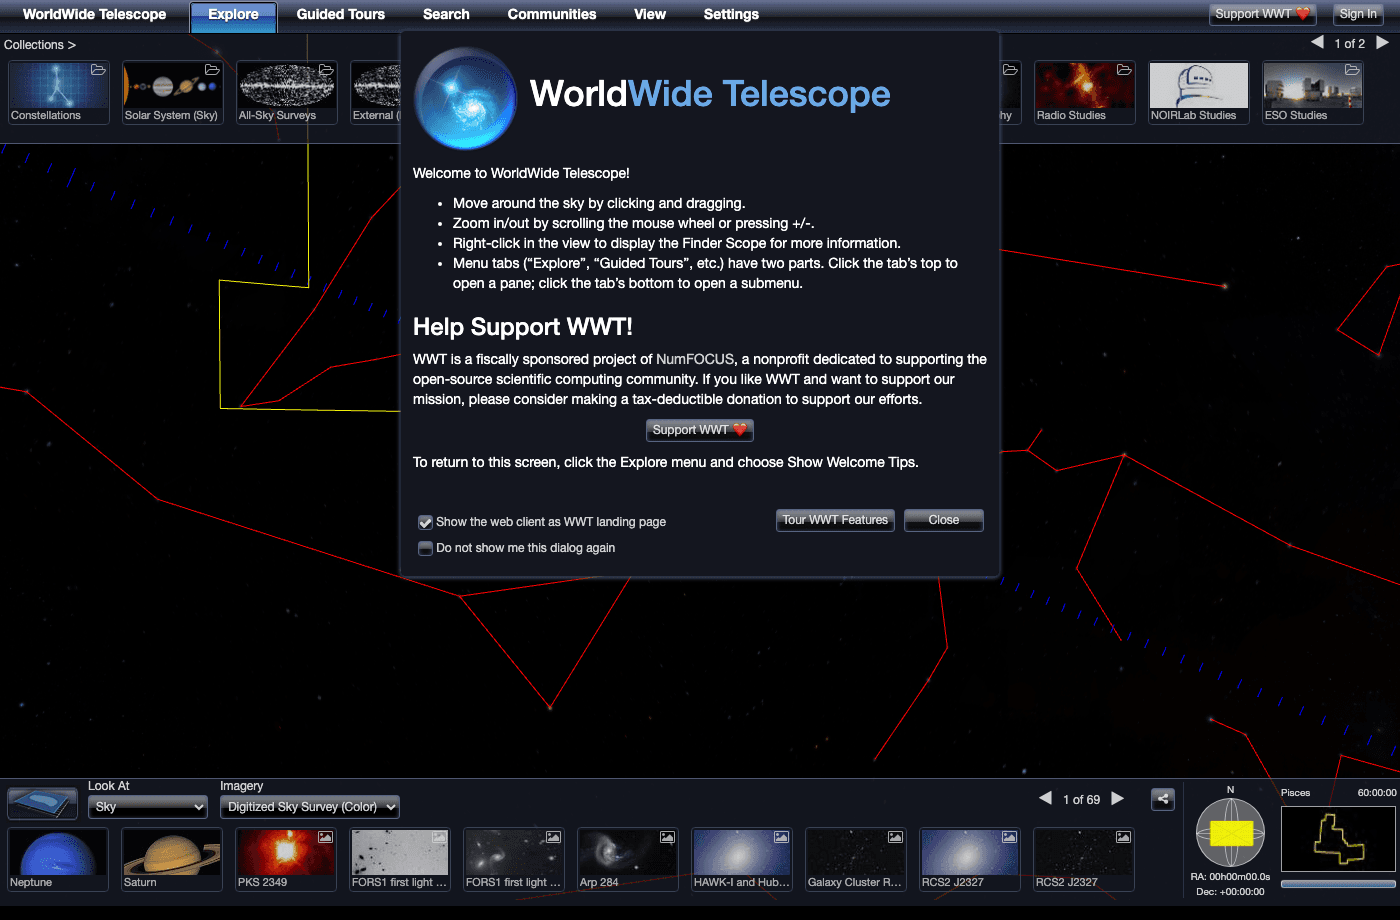Click the Radio Studies folder icon
The width and height of the screenshot is (1400, 920).
tap(1123, 70)
